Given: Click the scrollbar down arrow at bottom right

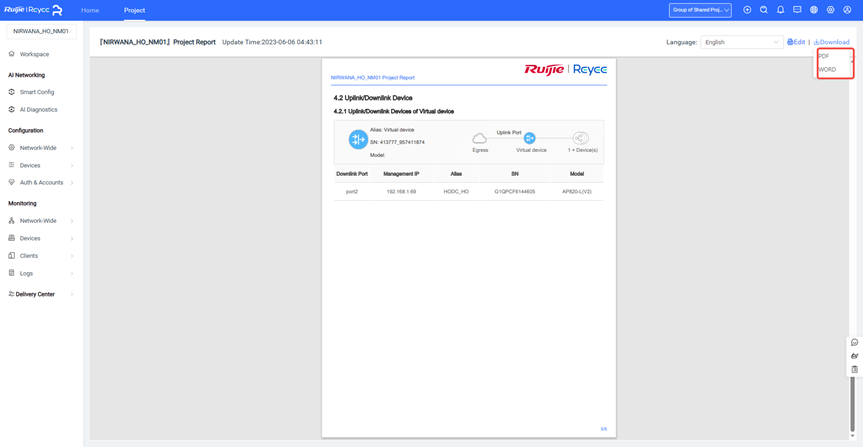Looking at the screenshot, I should 853,436.
